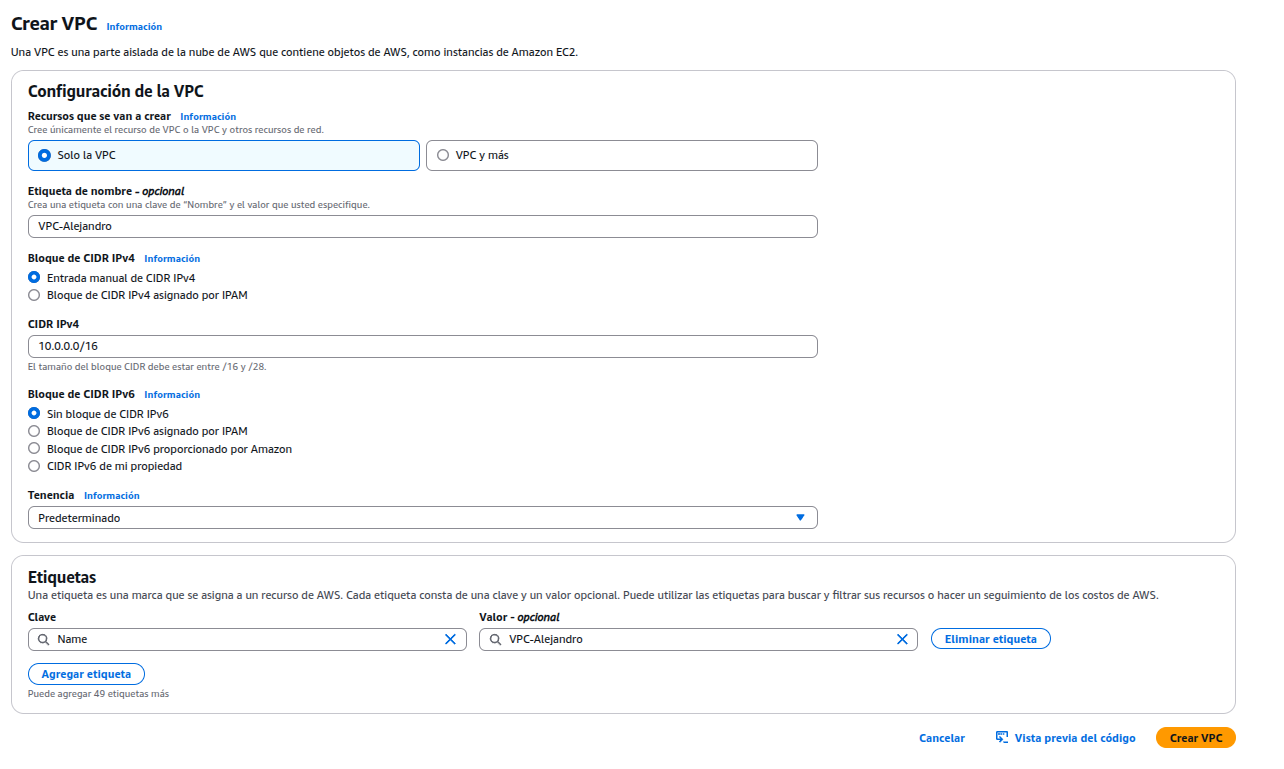Click into the CIDR IPv4 input field
Viewport: 1284px width, 769px height.
pos(422,346)
